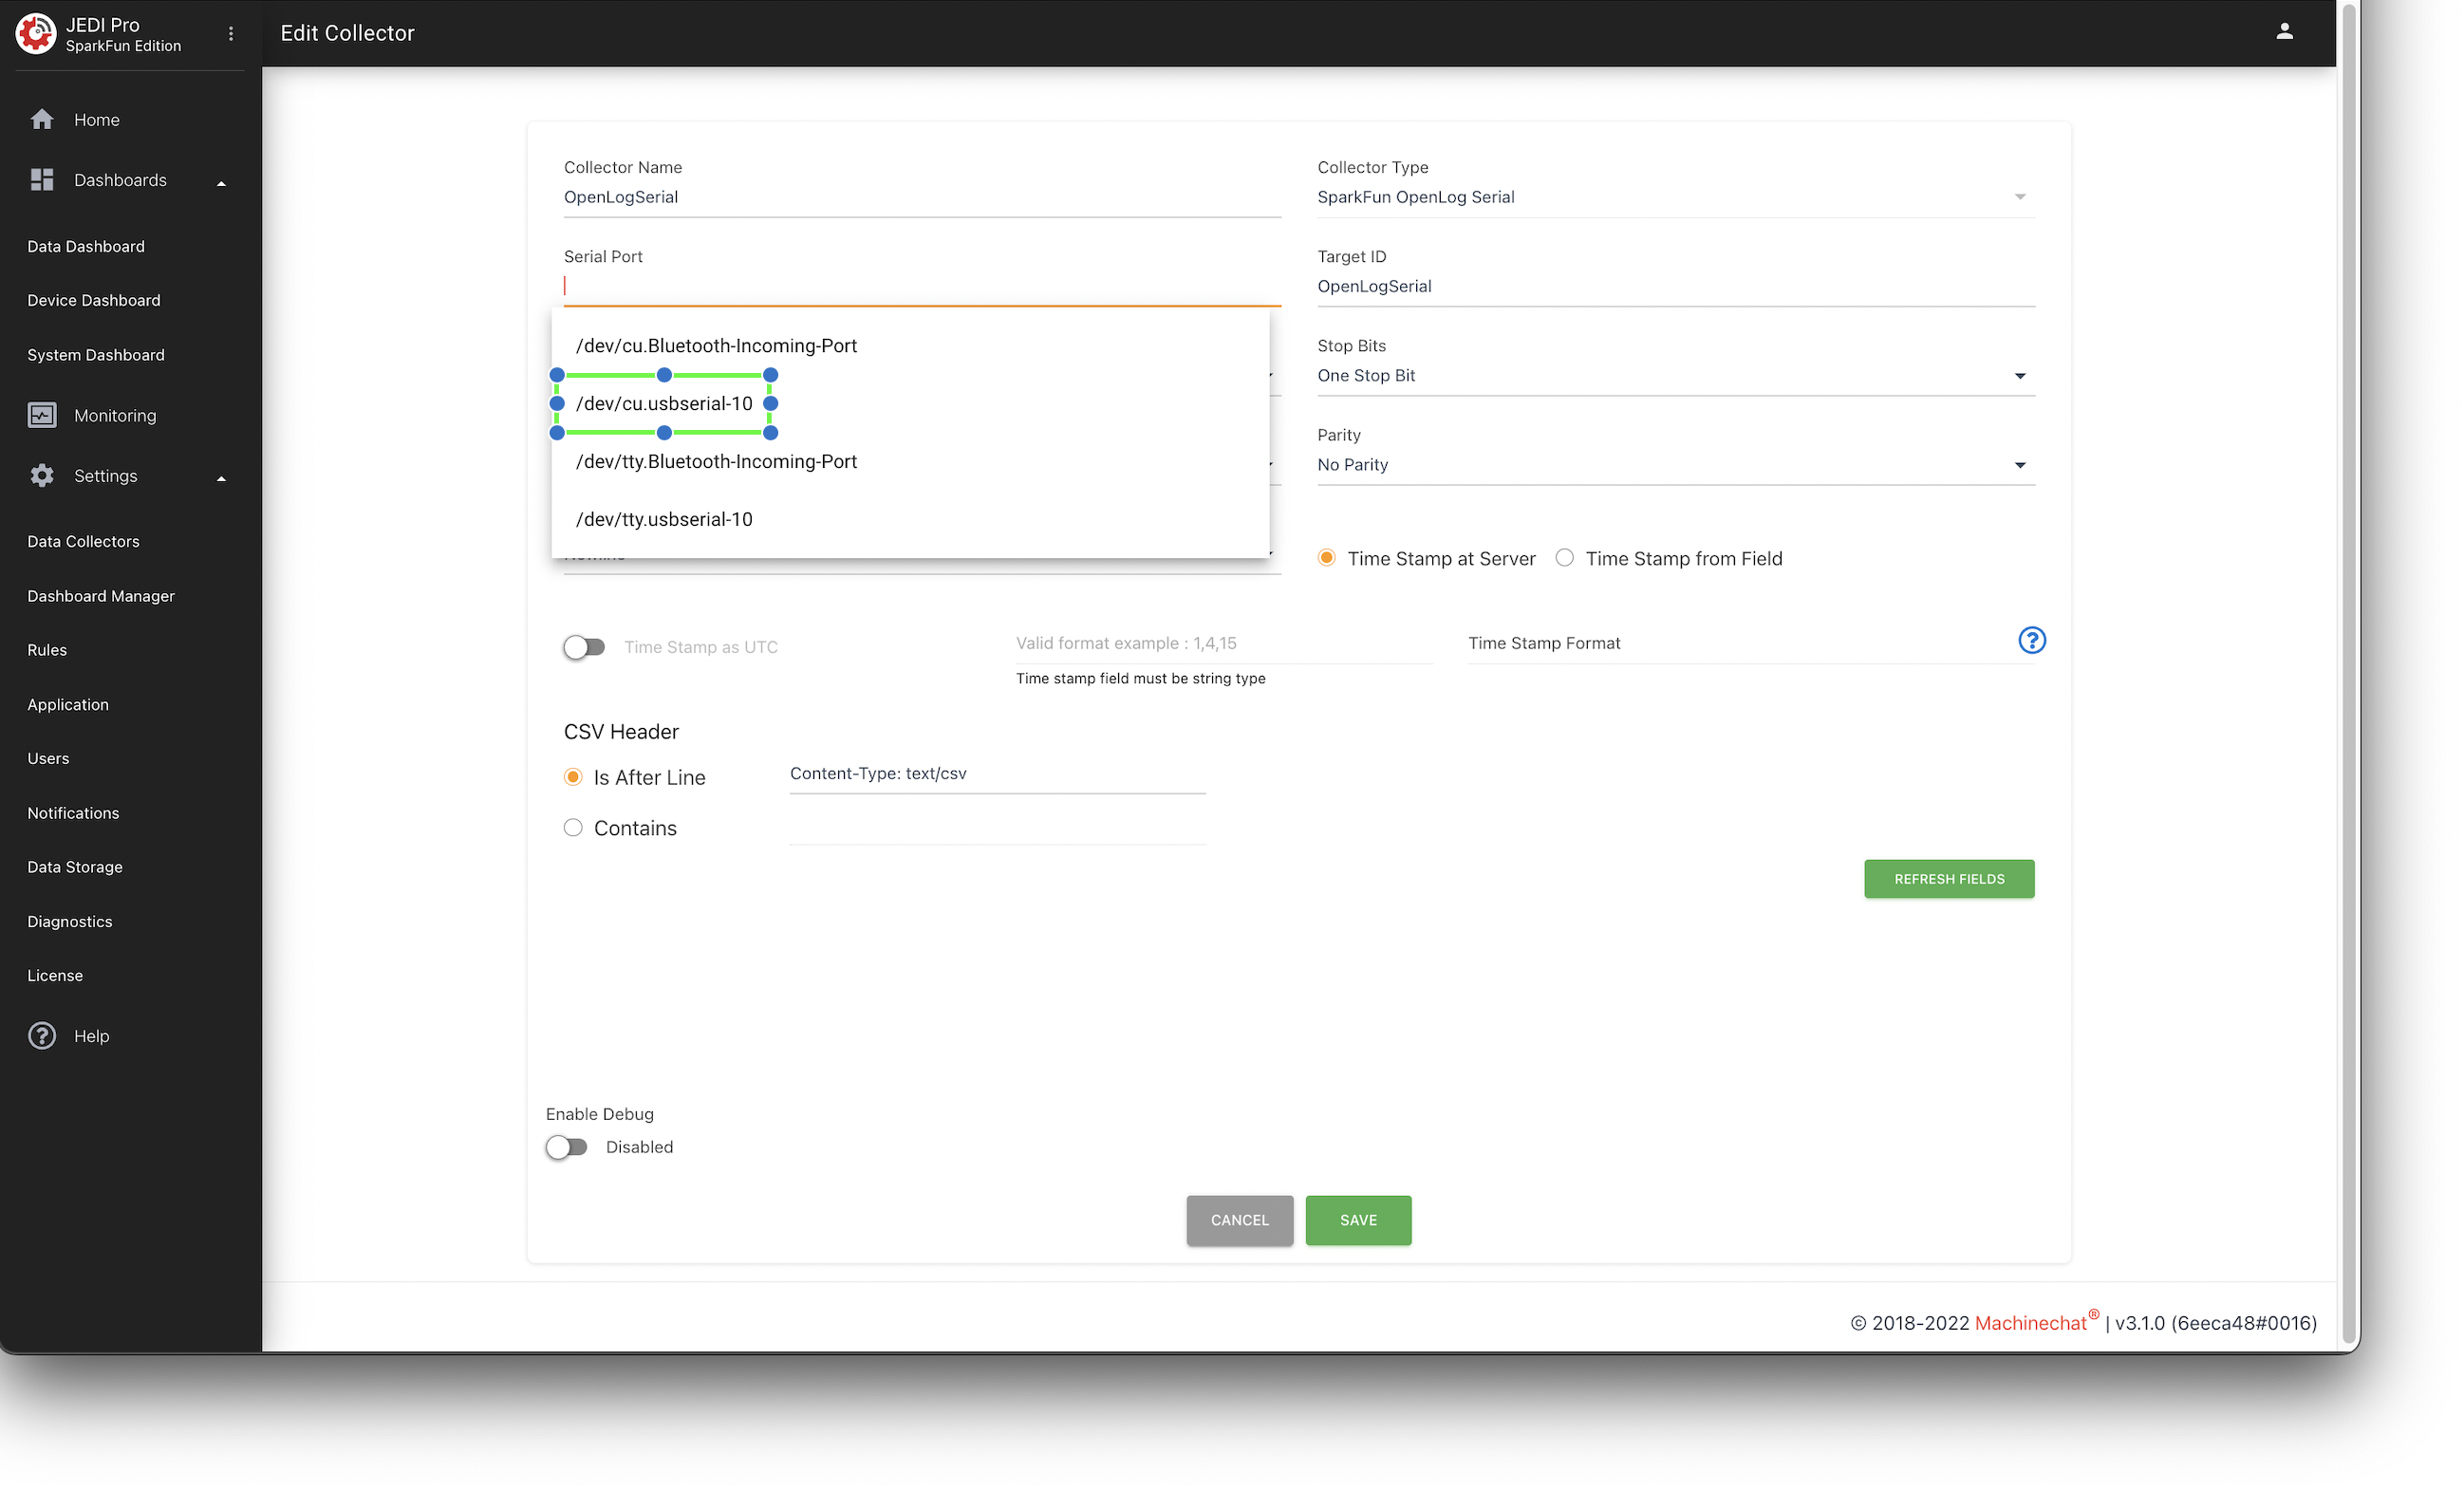Choose /dev/tty.usbserial-10 option
This screenshot has height=1491, width=2464.
coord(910,520)
